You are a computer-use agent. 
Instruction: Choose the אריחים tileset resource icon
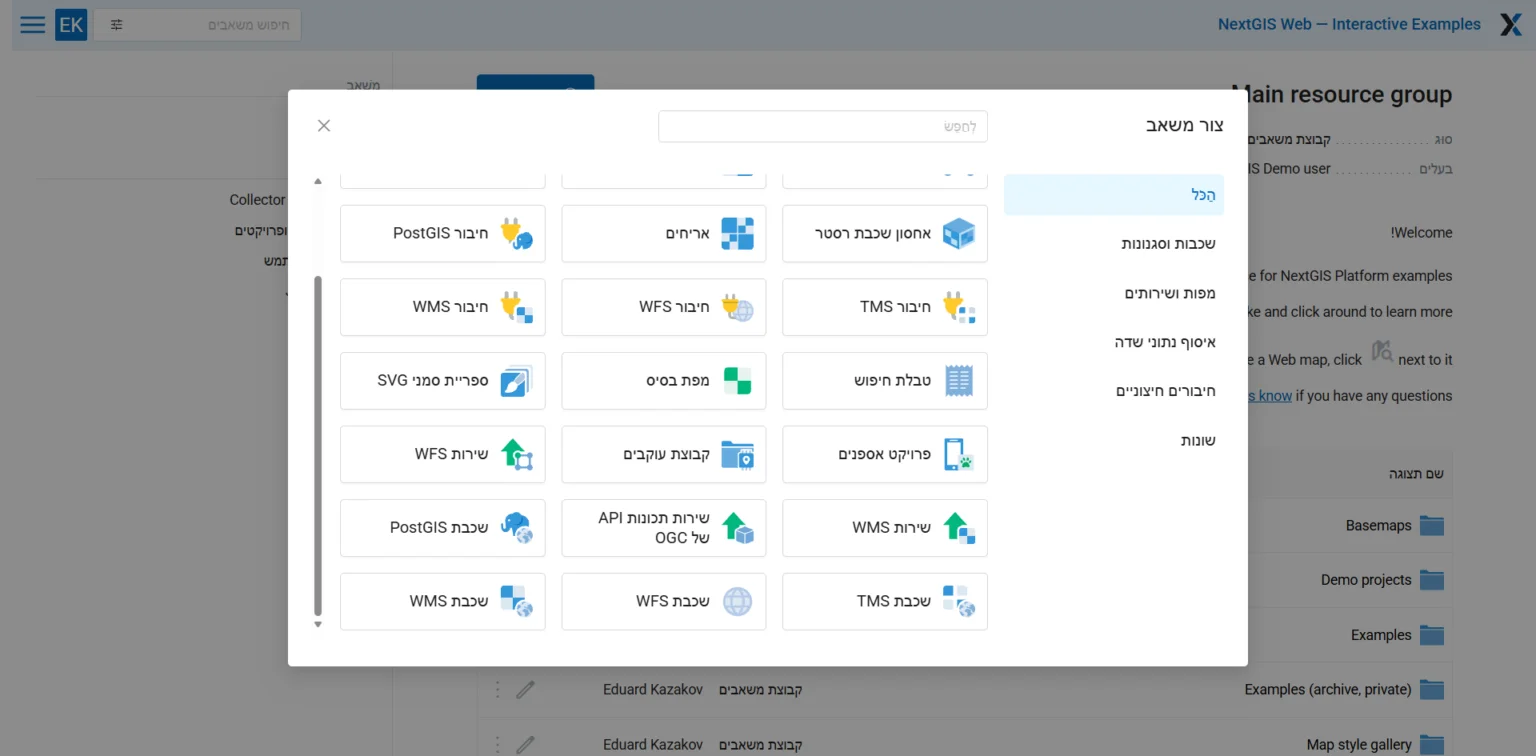tap(738, 234)
